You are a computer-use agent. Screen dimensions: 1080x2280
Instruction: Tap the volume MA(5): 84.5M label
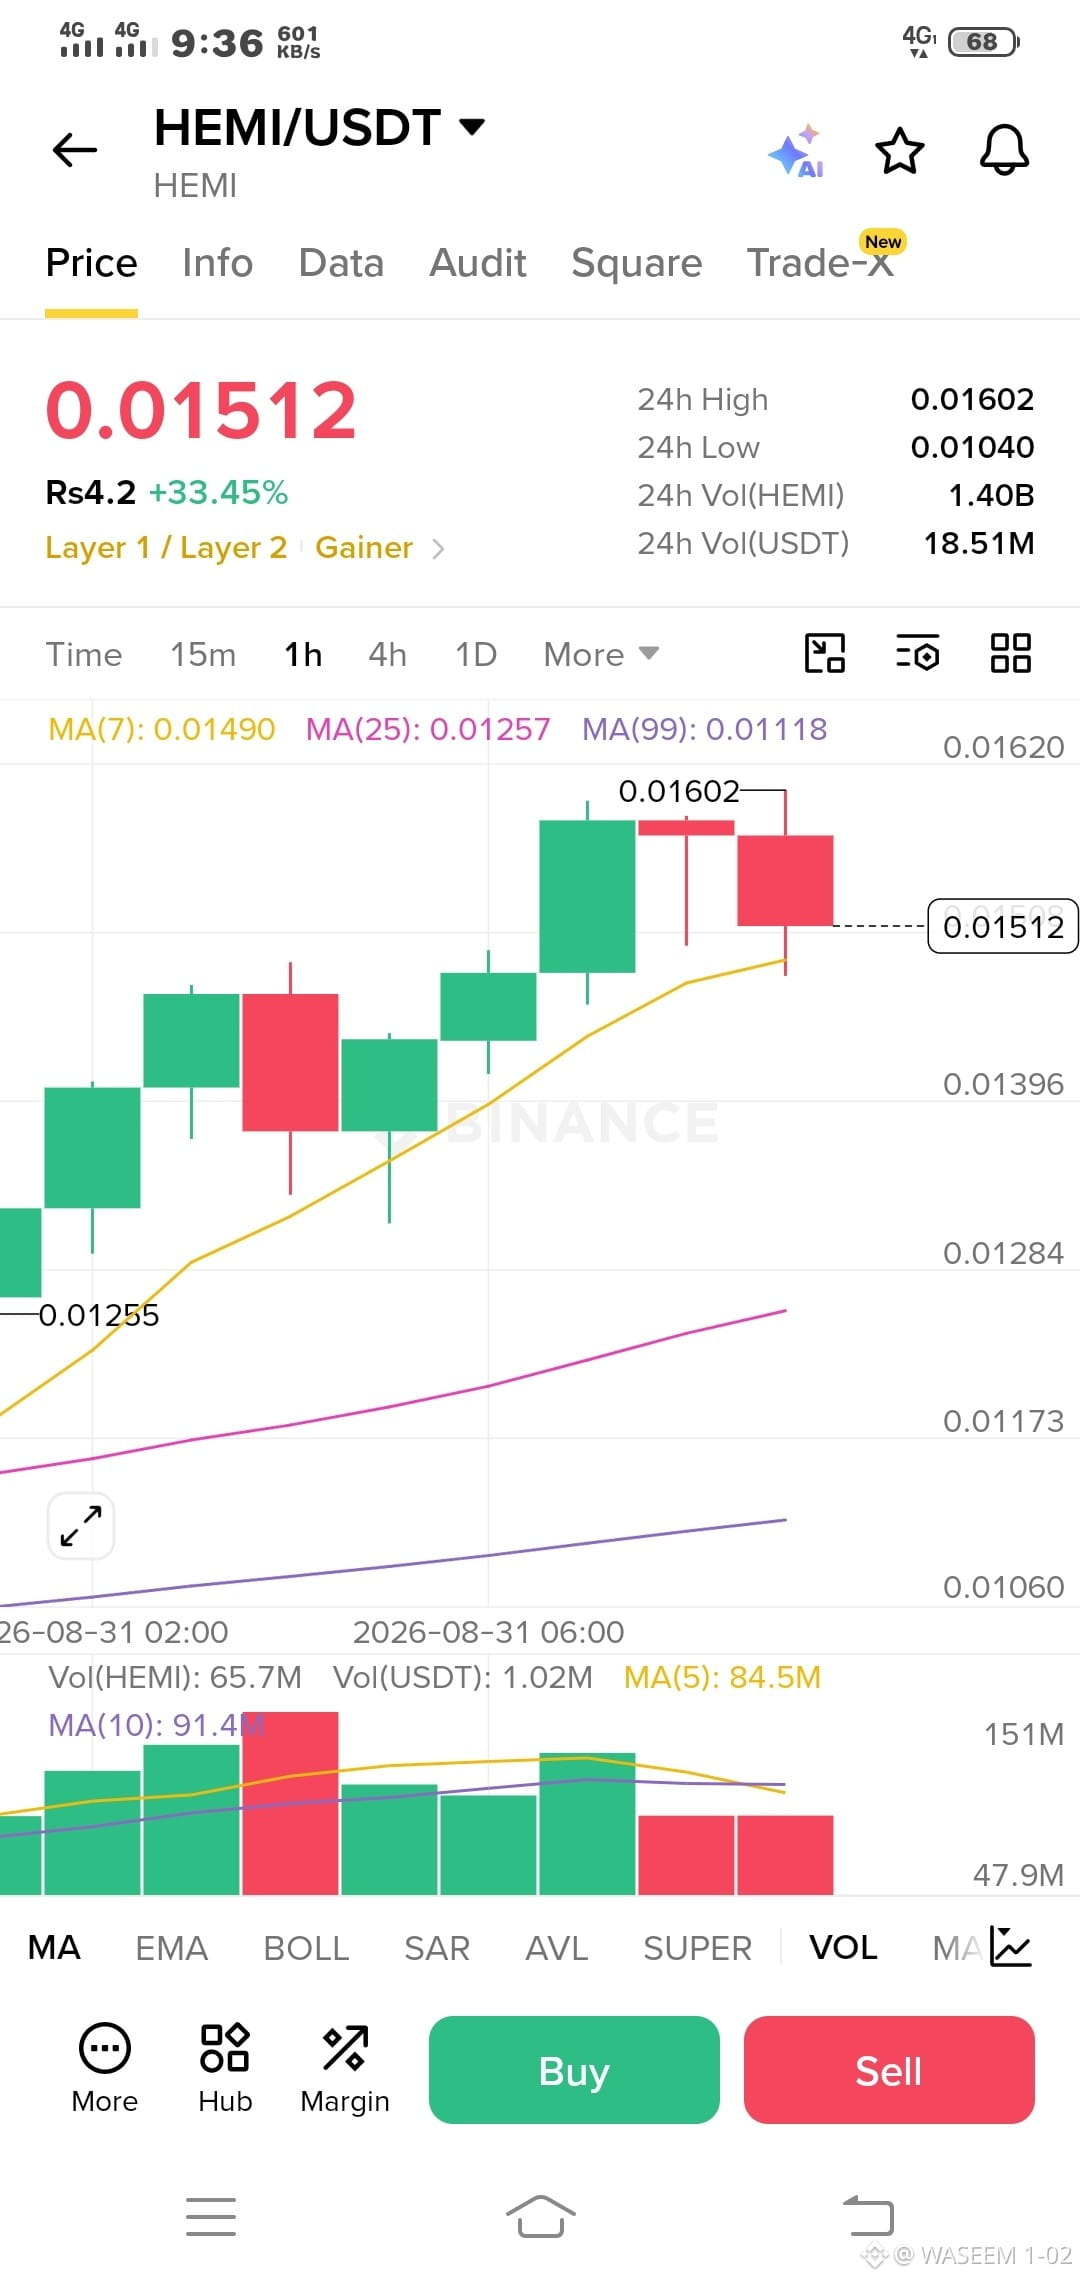722,1677
